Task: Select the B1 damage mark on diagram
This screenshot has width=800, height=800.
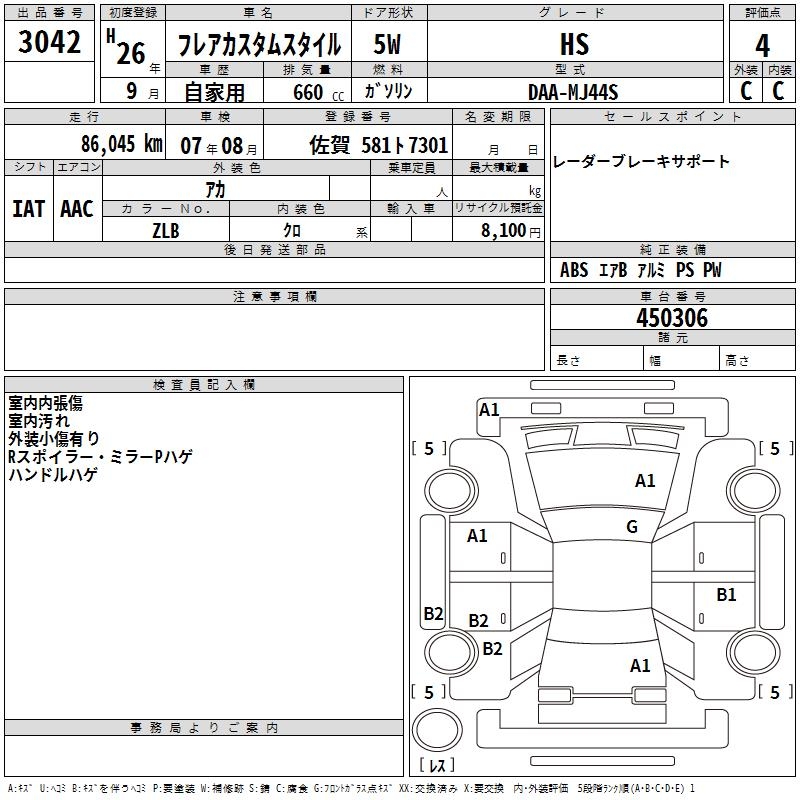Action: coord(726,595)
